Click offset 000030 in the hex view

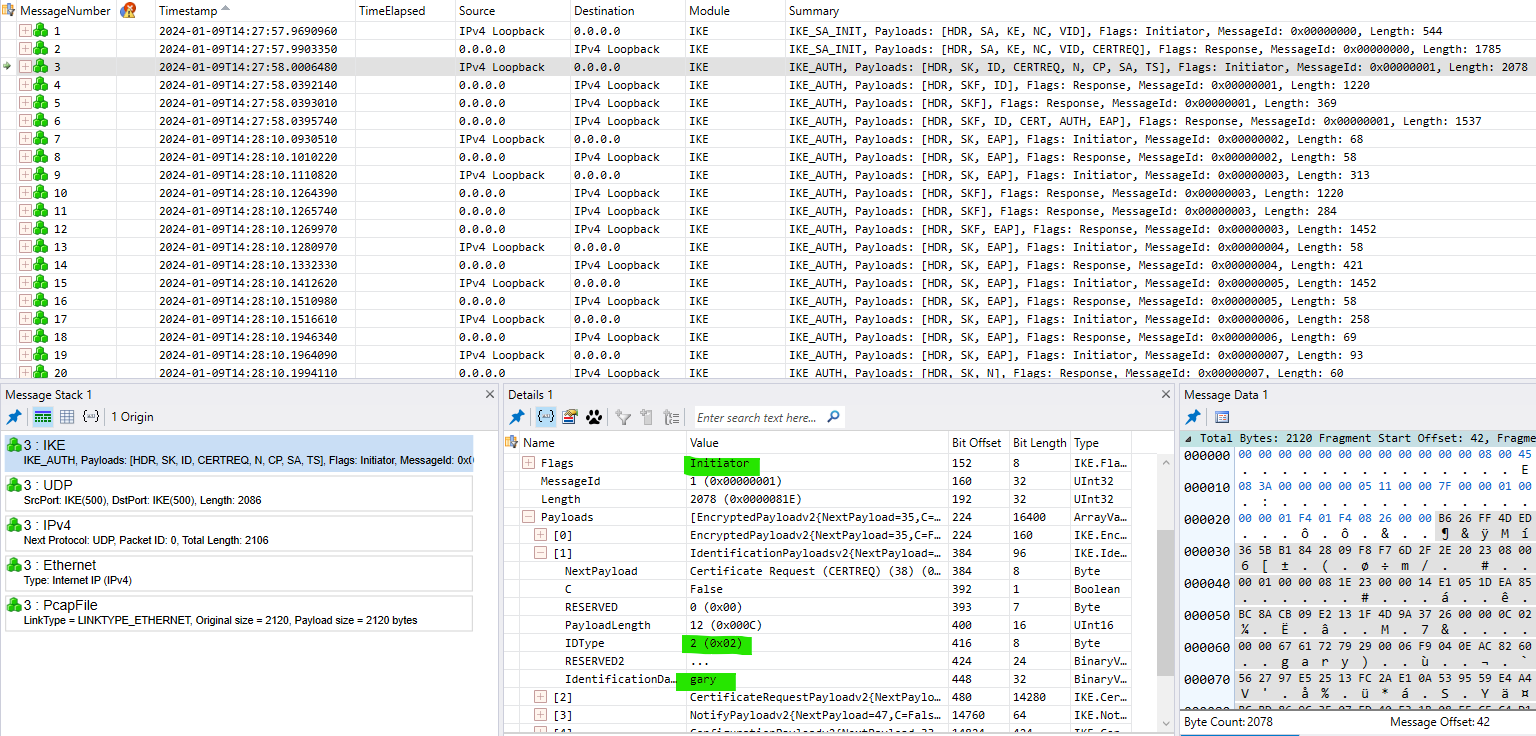(1207, 551)
